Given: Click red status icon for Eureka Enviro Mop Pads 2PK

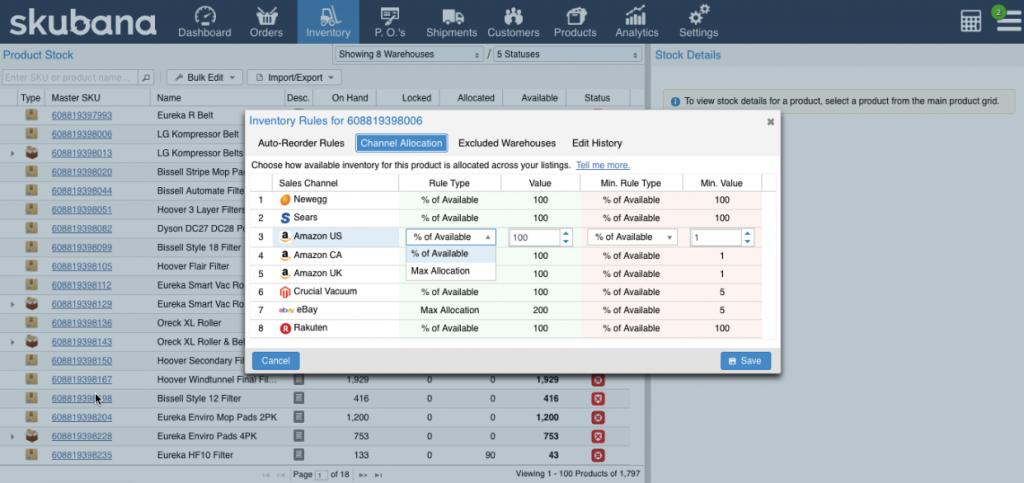Looking at the screenshot, I should click(598, 418).
